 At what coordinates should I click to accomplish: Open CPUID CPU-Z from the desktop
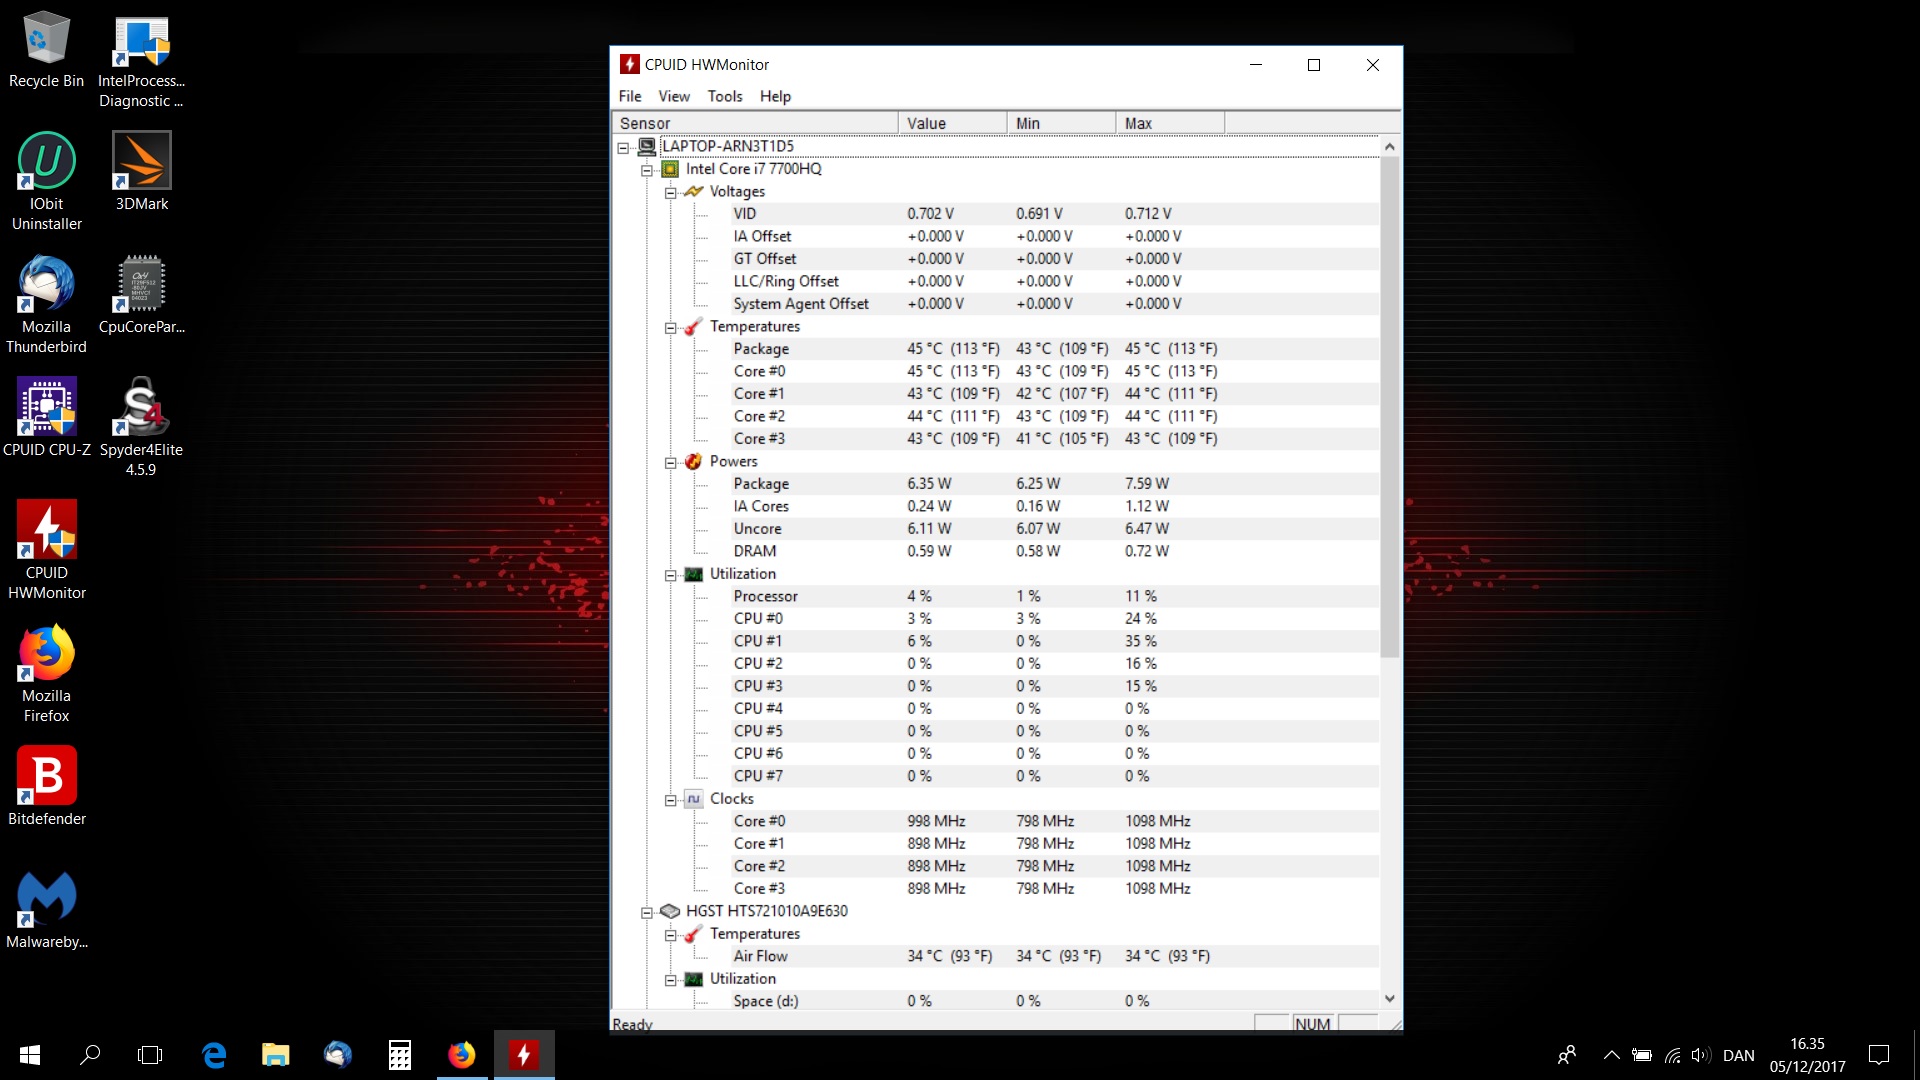click(46, 407)
